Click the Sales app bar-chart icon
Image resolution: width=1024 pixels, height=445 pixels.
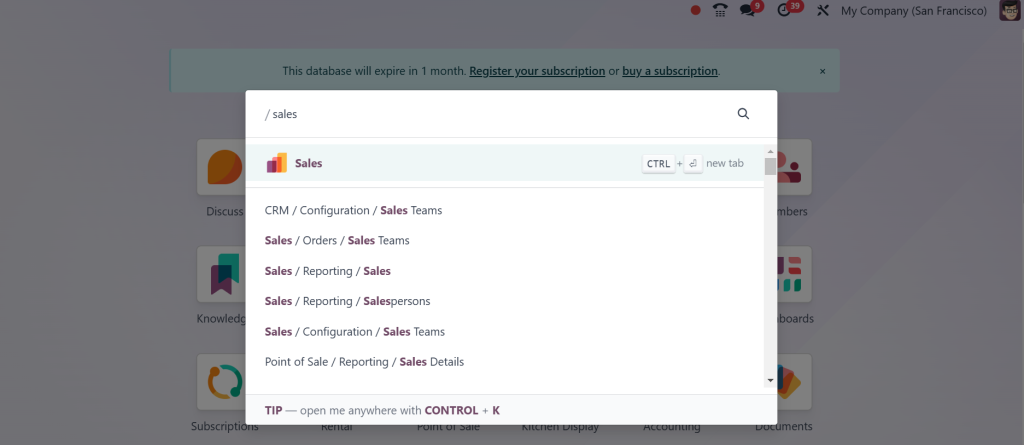(x=276, y=163)
